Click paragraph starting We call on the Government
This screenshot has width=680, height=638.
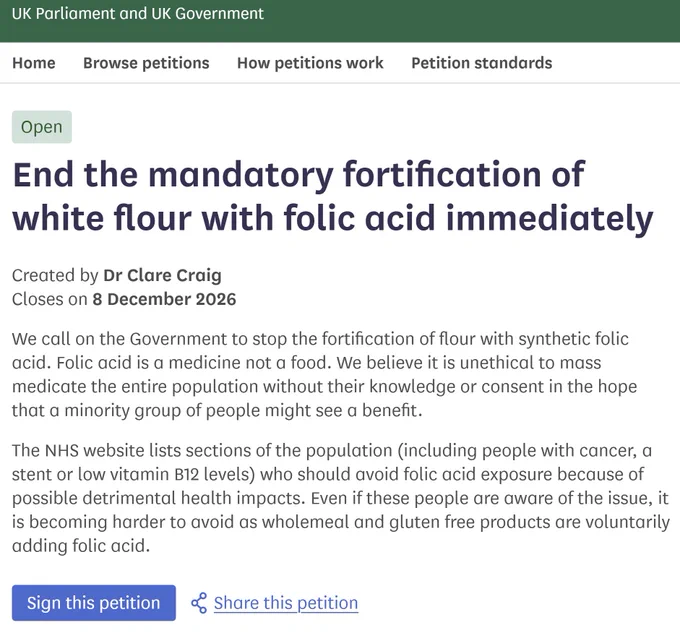[324, 374]
